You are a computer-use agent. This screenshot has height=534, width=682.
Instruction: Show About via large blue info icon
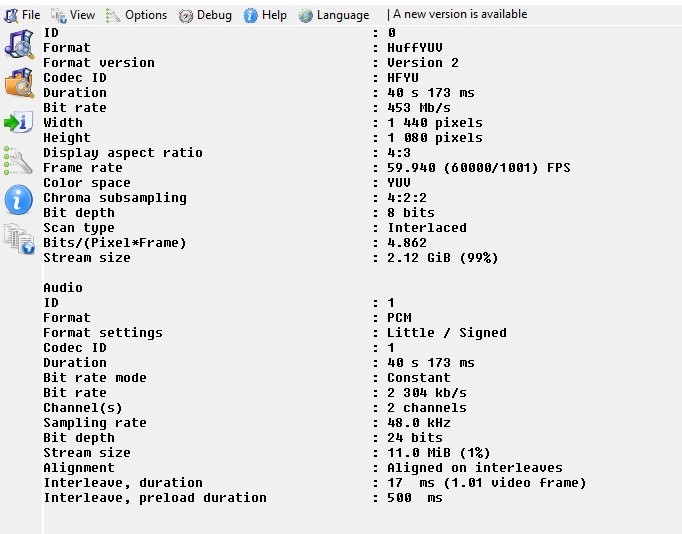(x=19, y=200)
